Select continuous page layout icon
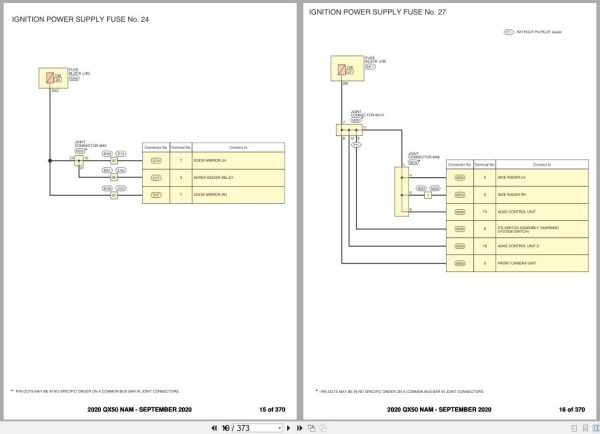The width and height of the screenshot is (600, 434). click(x=585, y=428)
